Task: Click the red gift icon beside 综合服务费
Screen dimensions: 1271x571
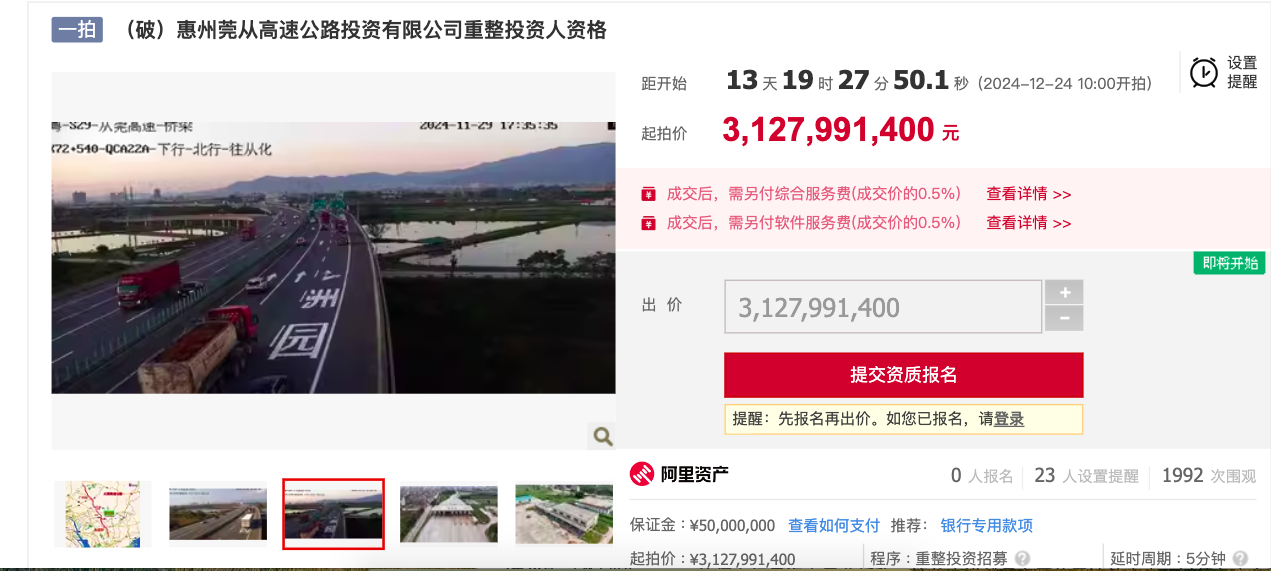Action: pos(648,194)
